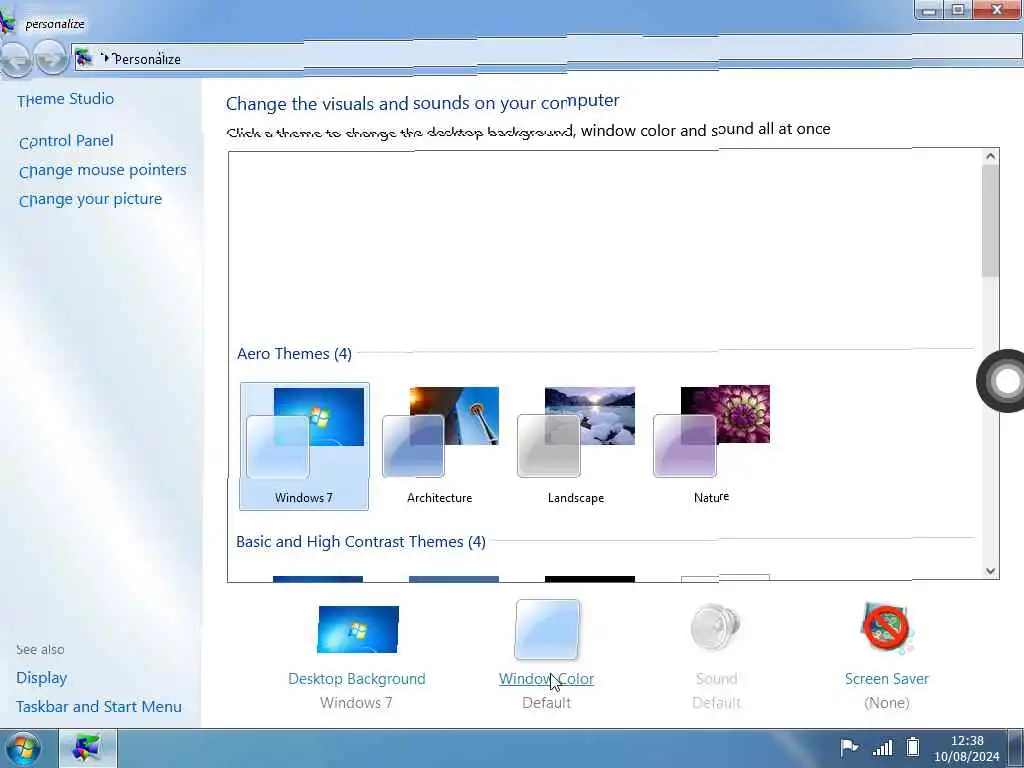This screenshot has height=768, width=1024.
Task: Click the Personalize taskbar app icon
Action: (x=88, y=748)
